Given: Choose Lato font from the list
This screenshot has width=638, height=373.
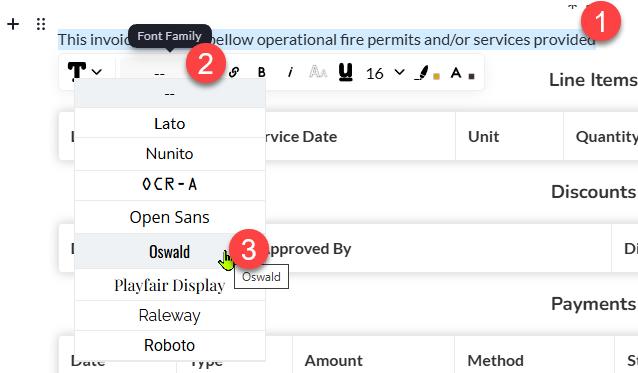Looking at the screenshot, I should click(x=170, y=124).
